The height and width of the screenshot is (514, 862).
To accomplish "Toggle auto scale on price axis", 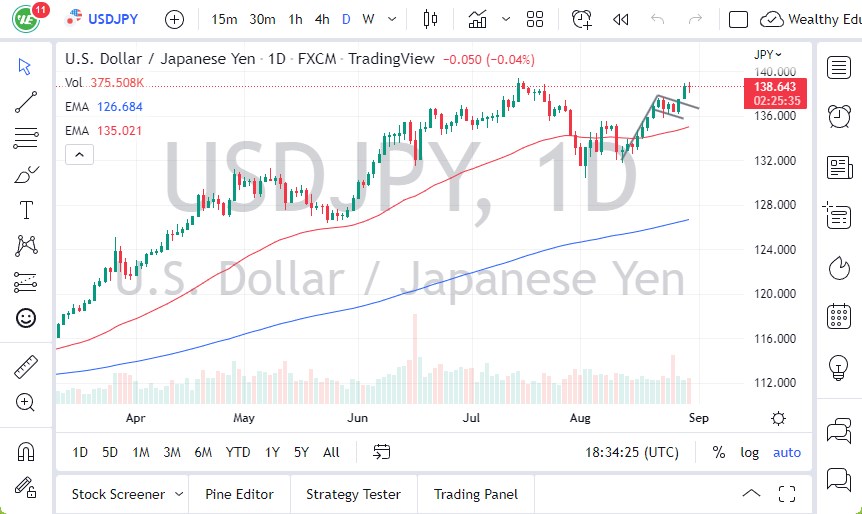I will pyautogui.click(x=787, y=452).
